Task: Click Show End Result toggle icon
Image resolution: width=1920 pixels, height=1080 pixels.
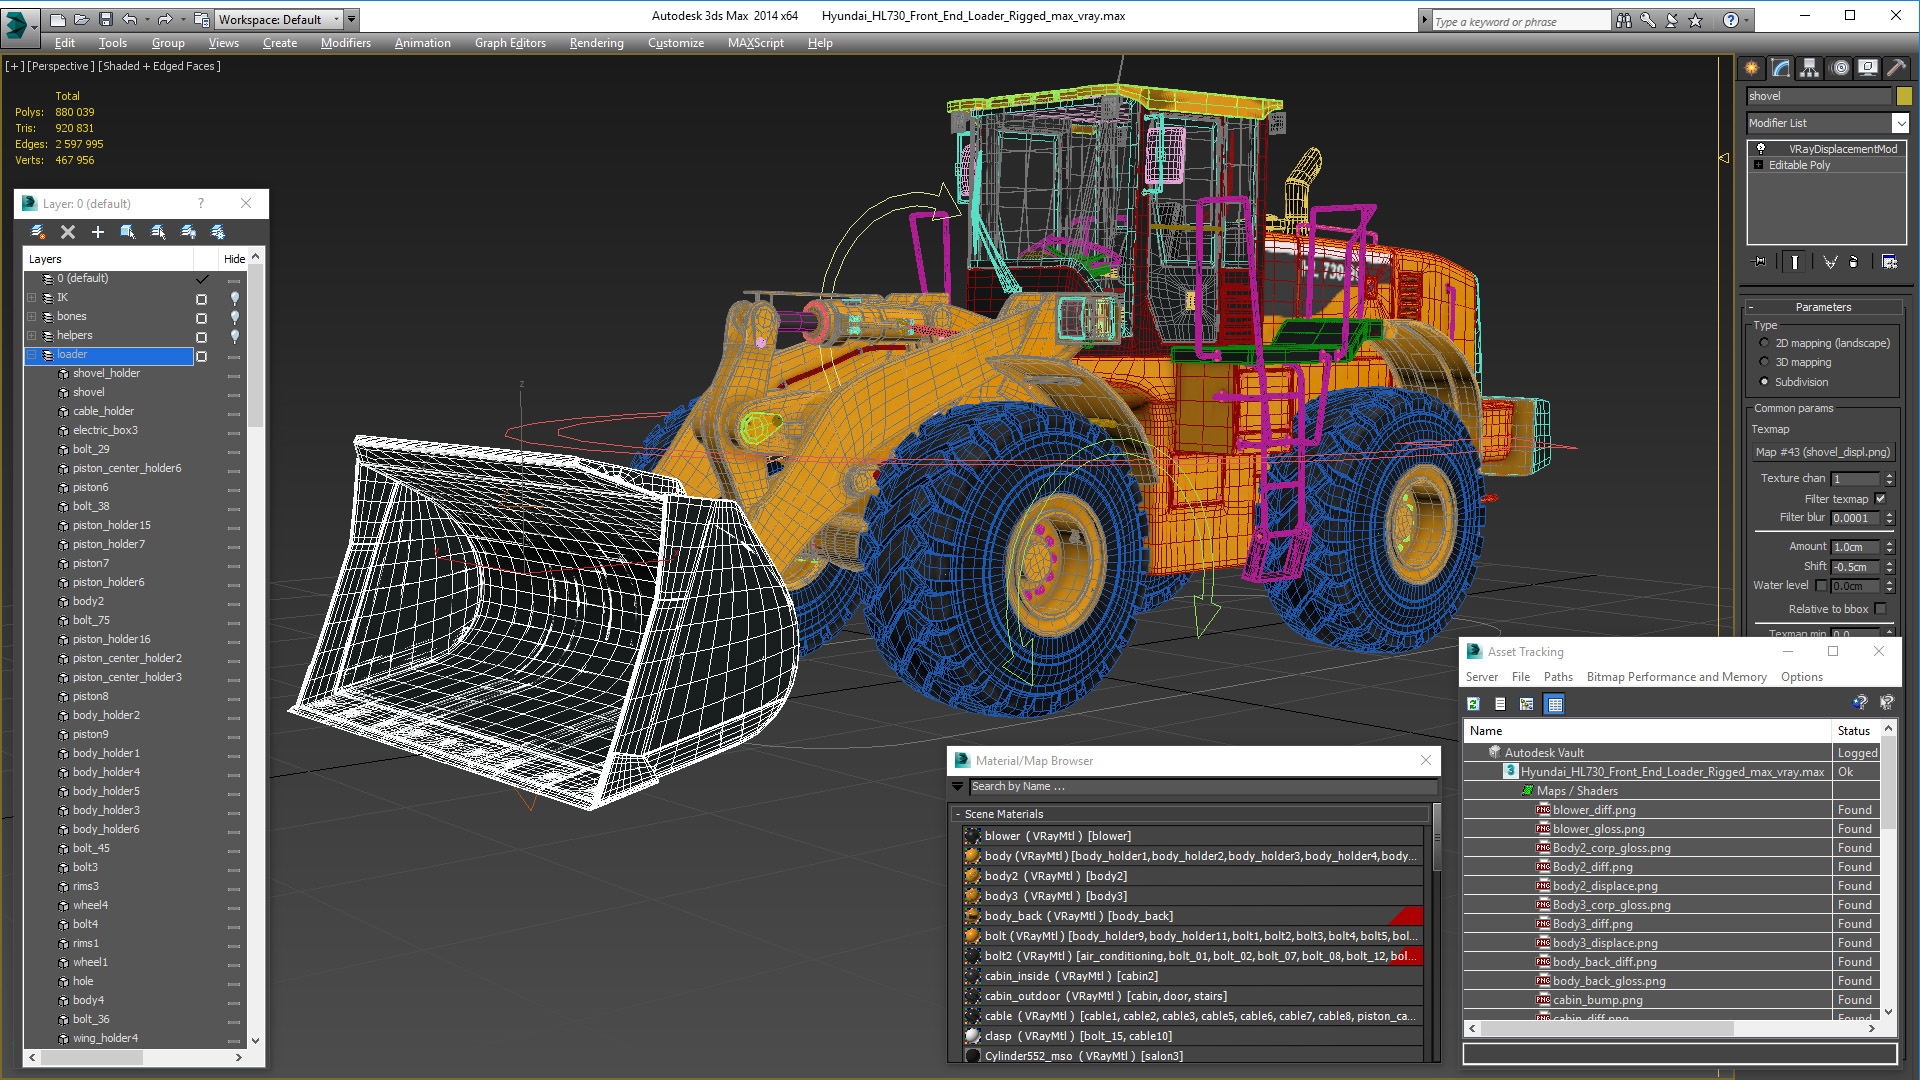Action: [1795, 262]
